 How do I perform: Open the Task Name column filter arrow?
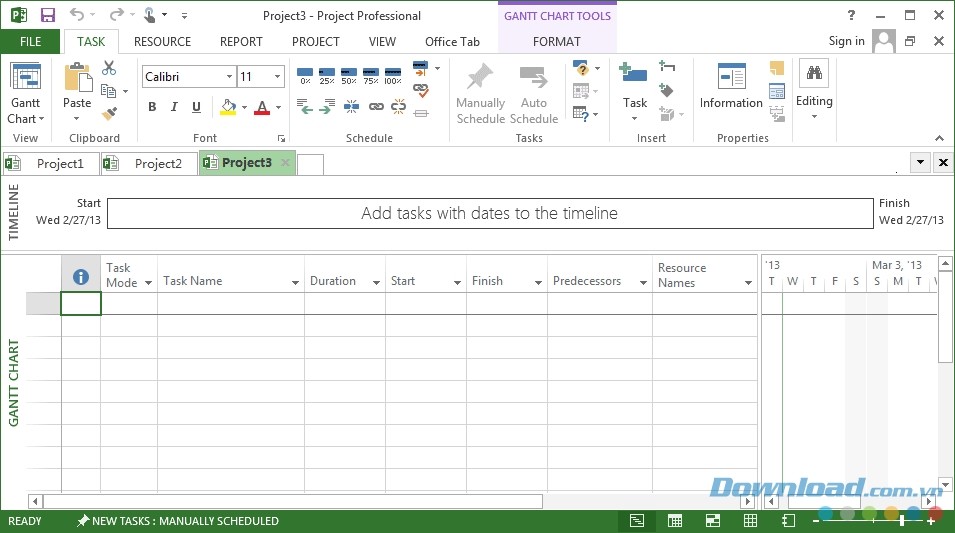pos(295,283)
